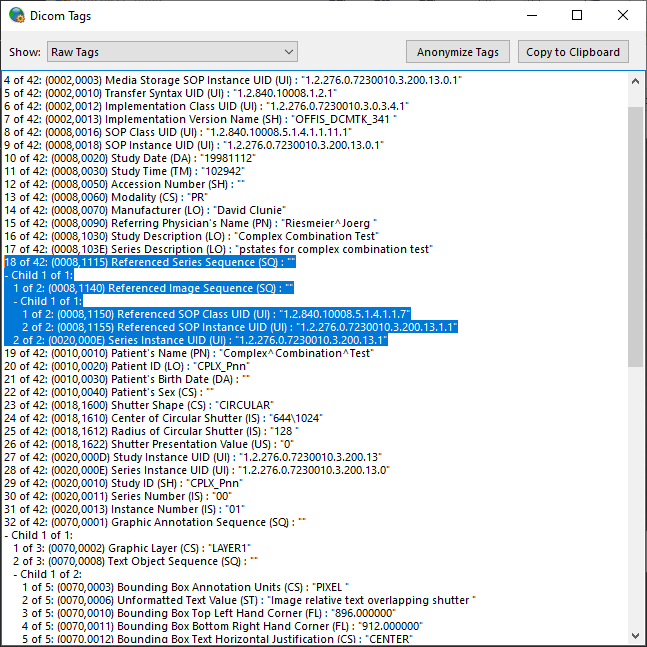Image resolution: width=647 pixels, height=647 pixels.
Task: Select the Bounding Box Annotation Units row
Action: (x=186, y=587)
